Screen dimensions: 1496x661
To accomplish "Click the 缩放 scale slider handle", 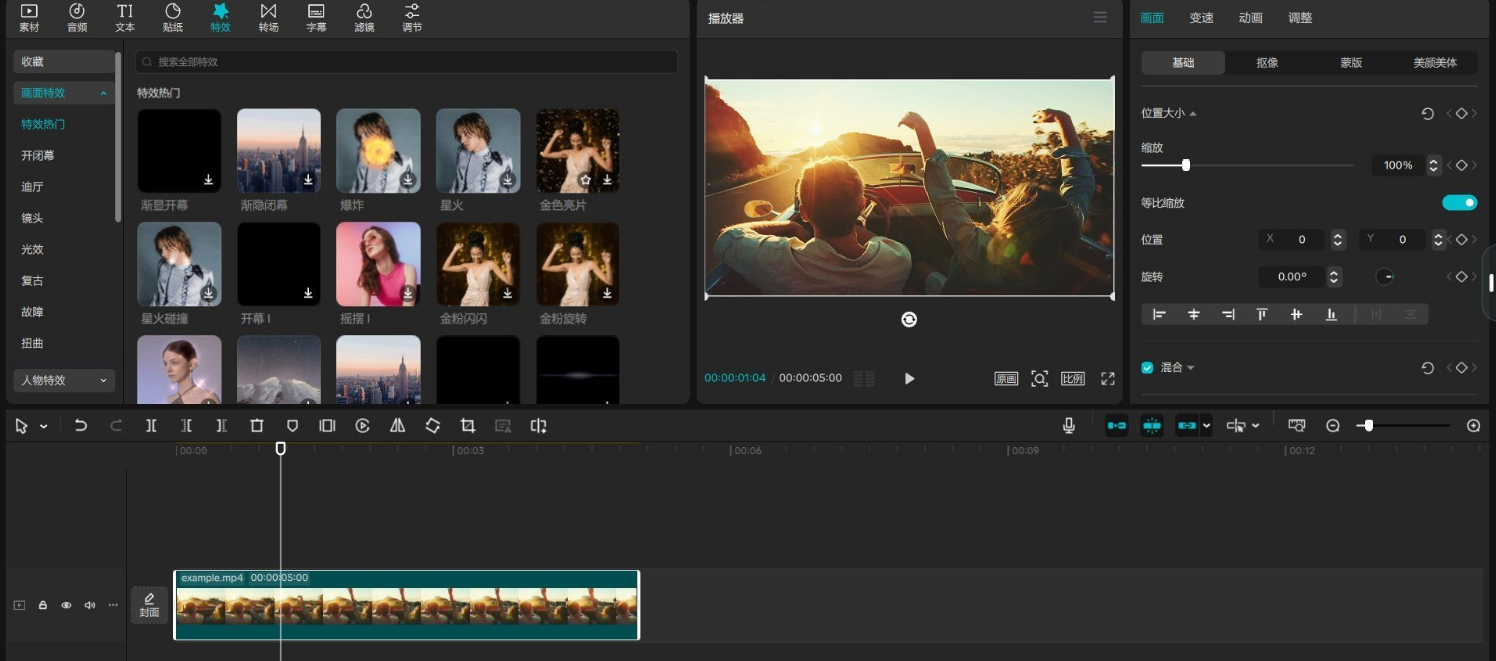I will click(1186, 165).
